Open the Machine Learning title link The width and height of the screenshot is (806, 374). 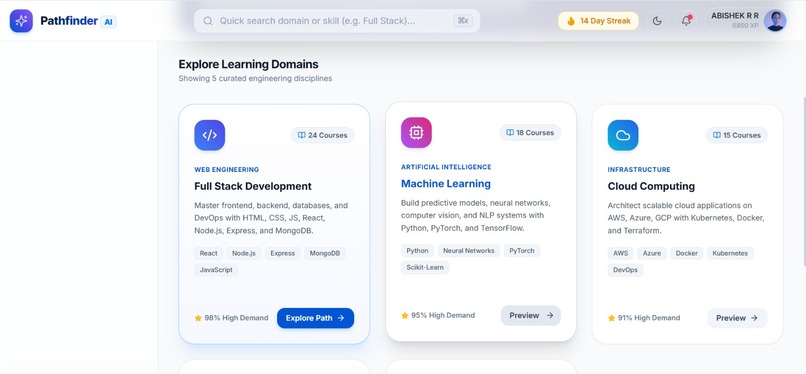point(446,183)
